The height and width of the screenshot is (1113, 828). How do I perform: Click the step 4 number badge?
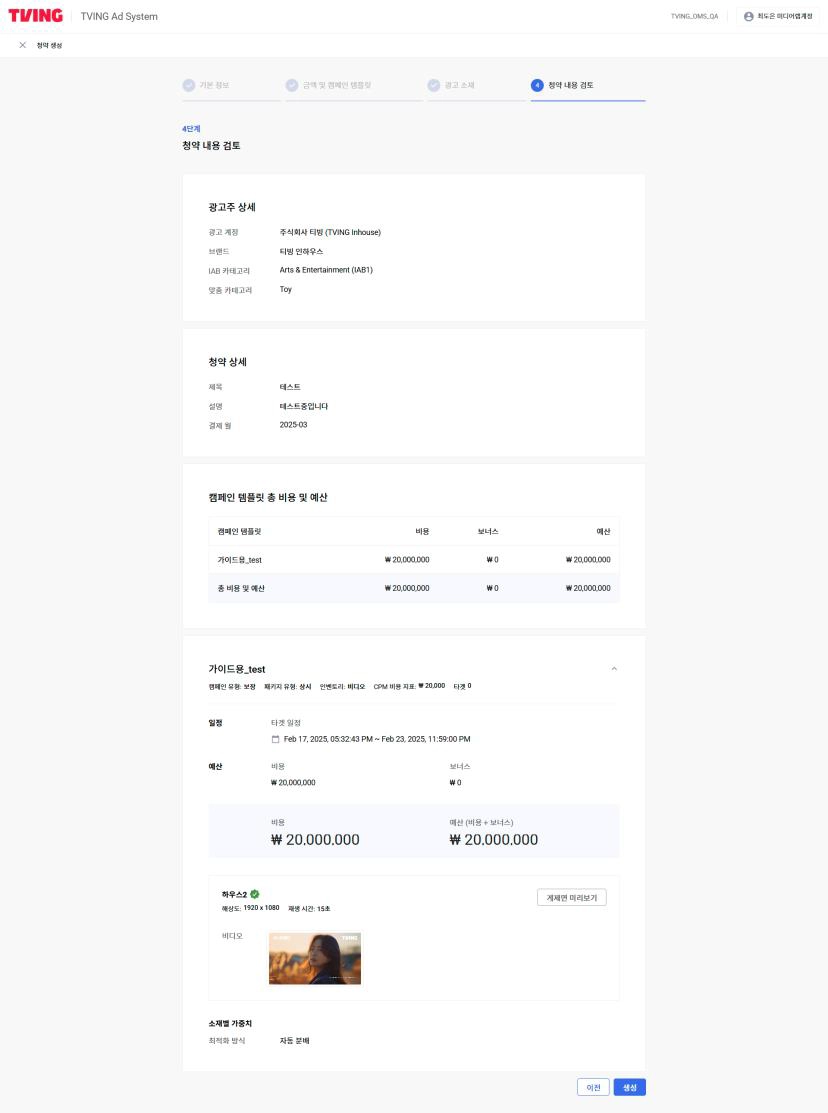point(537,85)
